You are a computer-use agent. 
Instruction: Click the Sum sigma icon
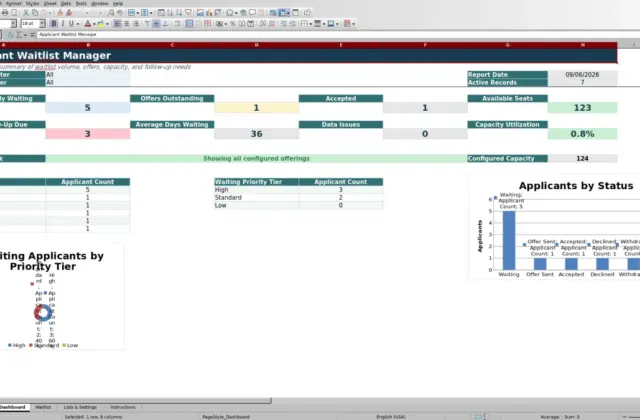click(x=19, y=35)
